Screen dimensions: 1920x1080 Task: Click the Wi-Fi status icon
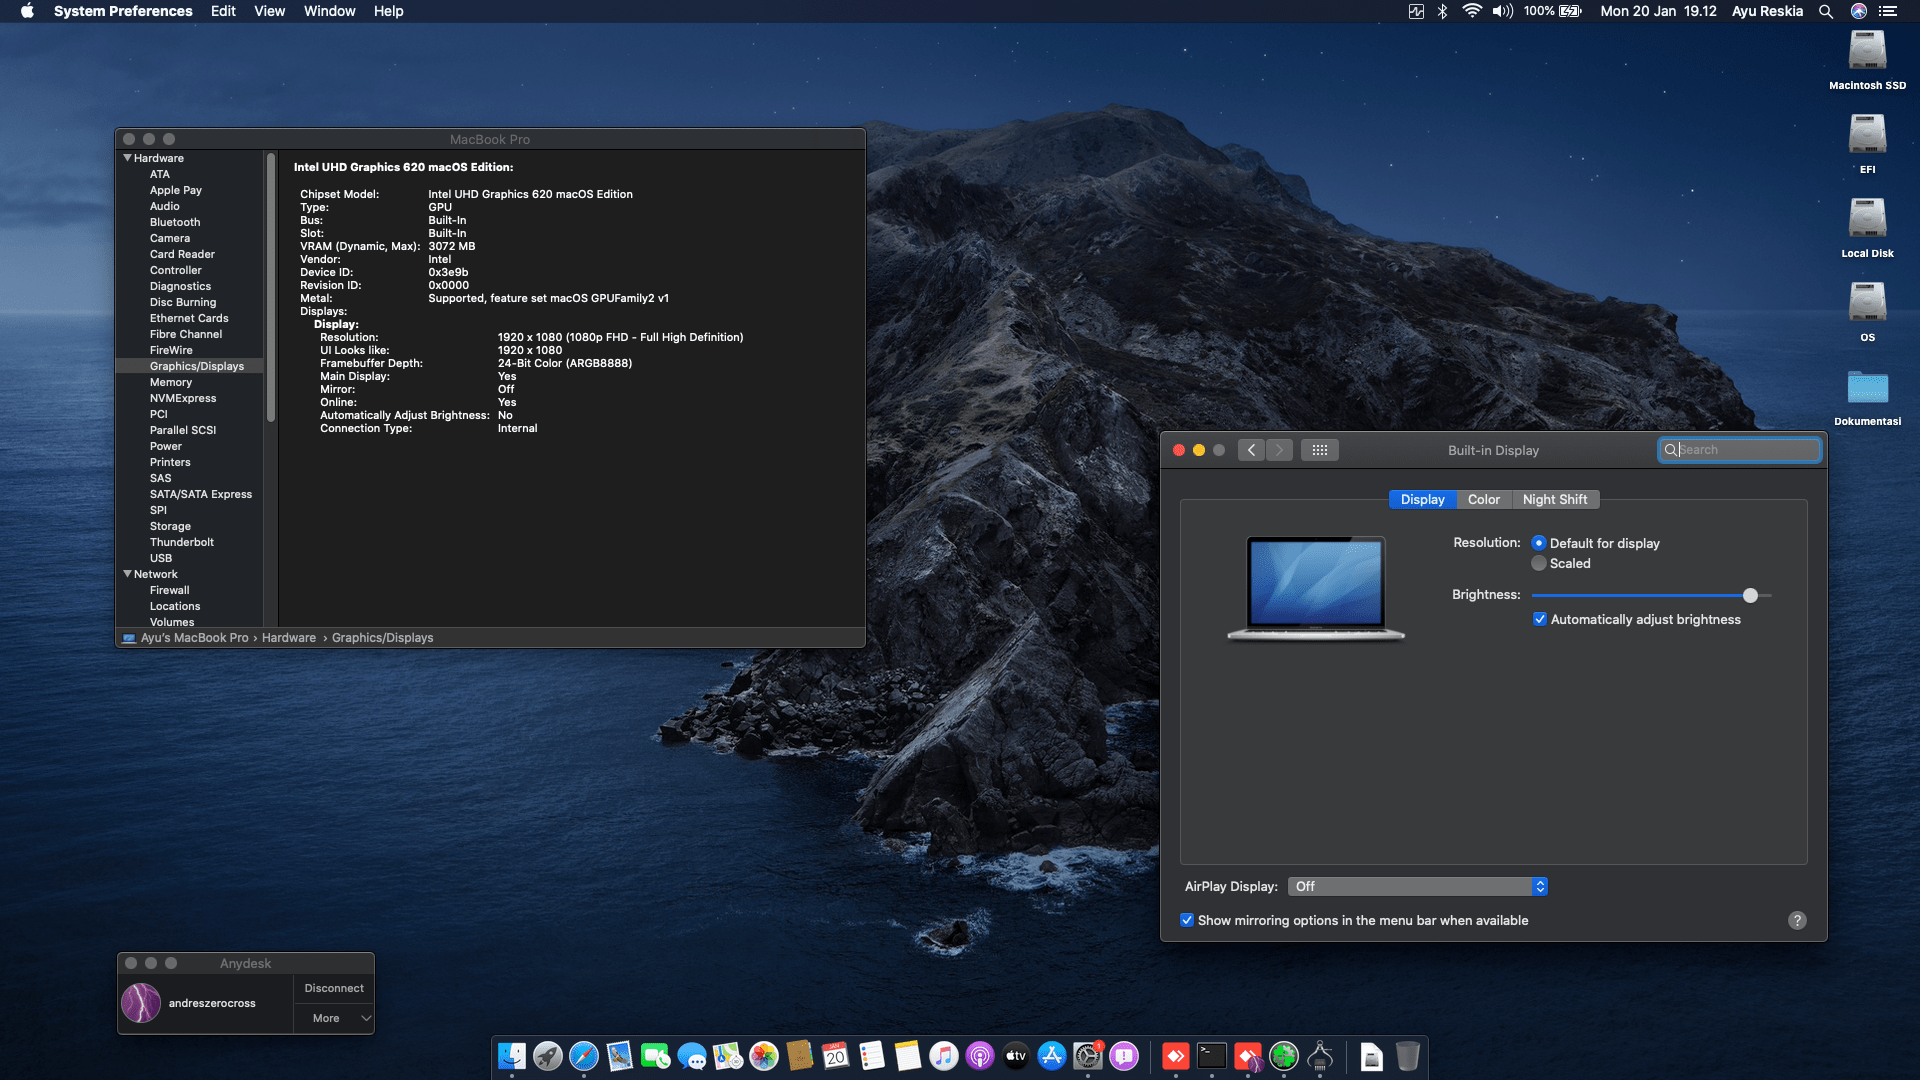(1471, 11)
